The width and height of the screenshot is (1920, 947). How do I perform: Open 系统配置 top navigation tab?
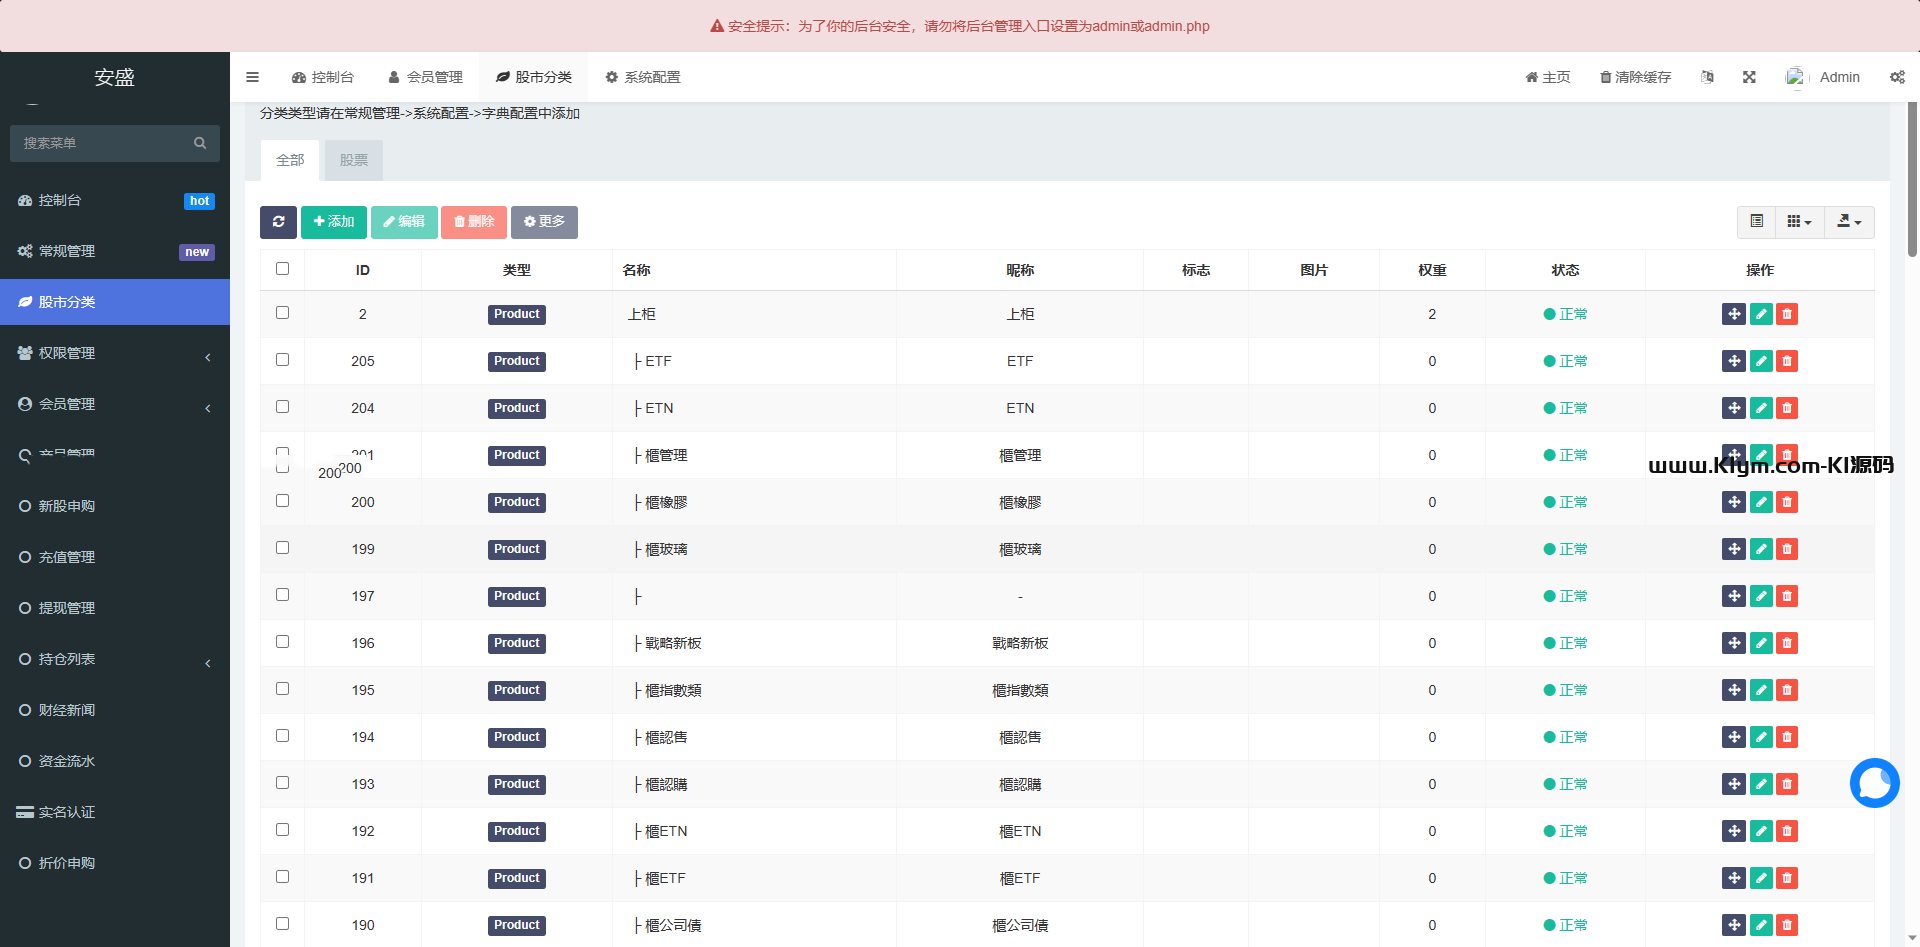(643, 77)
